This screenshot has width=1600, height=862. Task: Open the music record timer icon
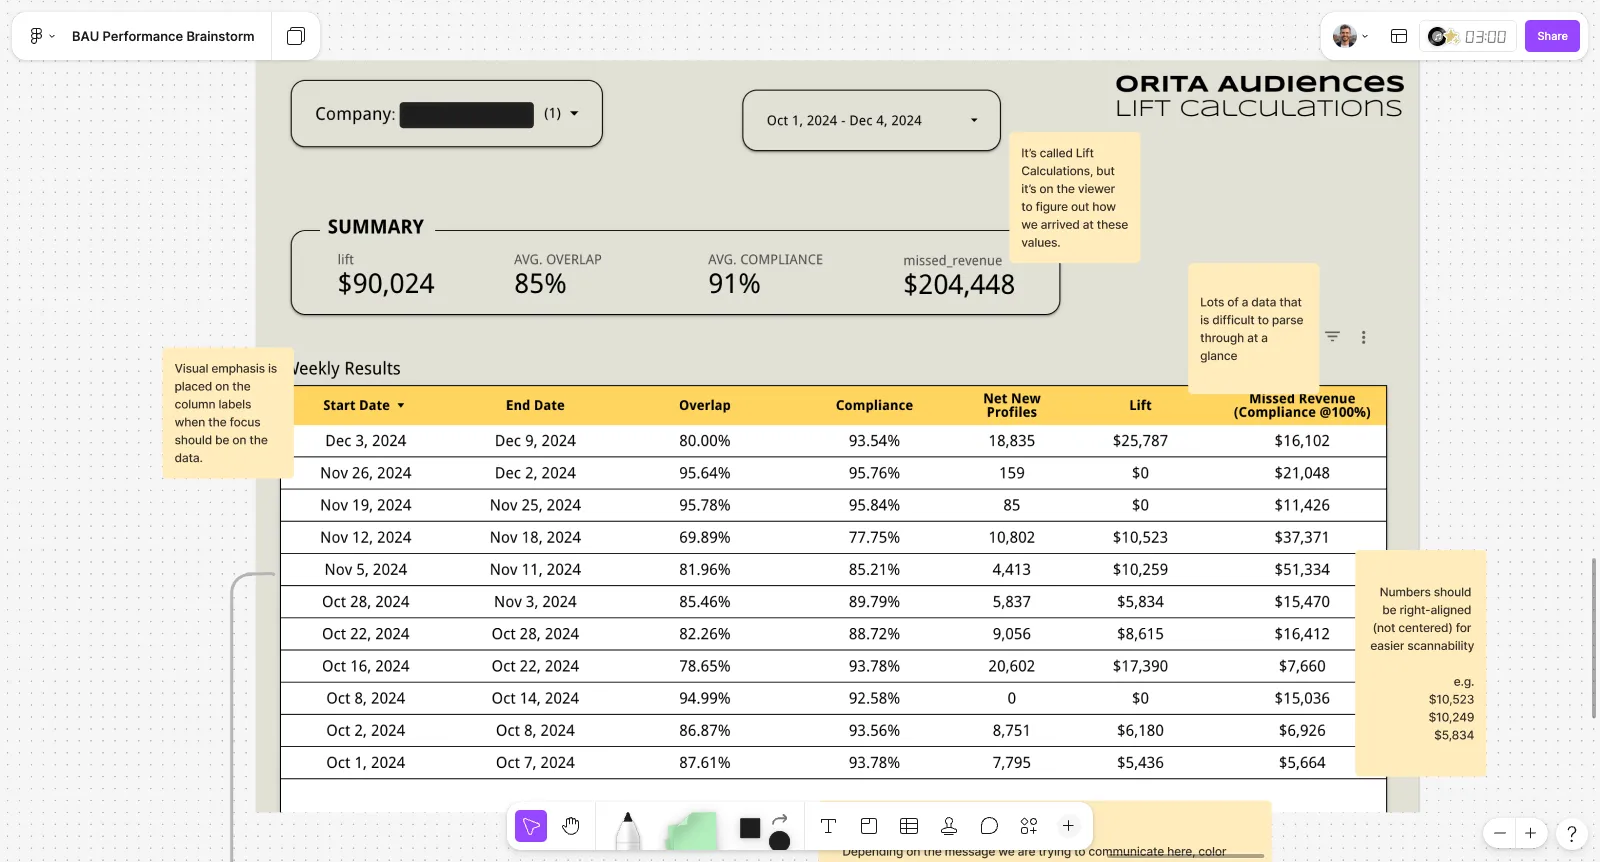pos(1443,37)
